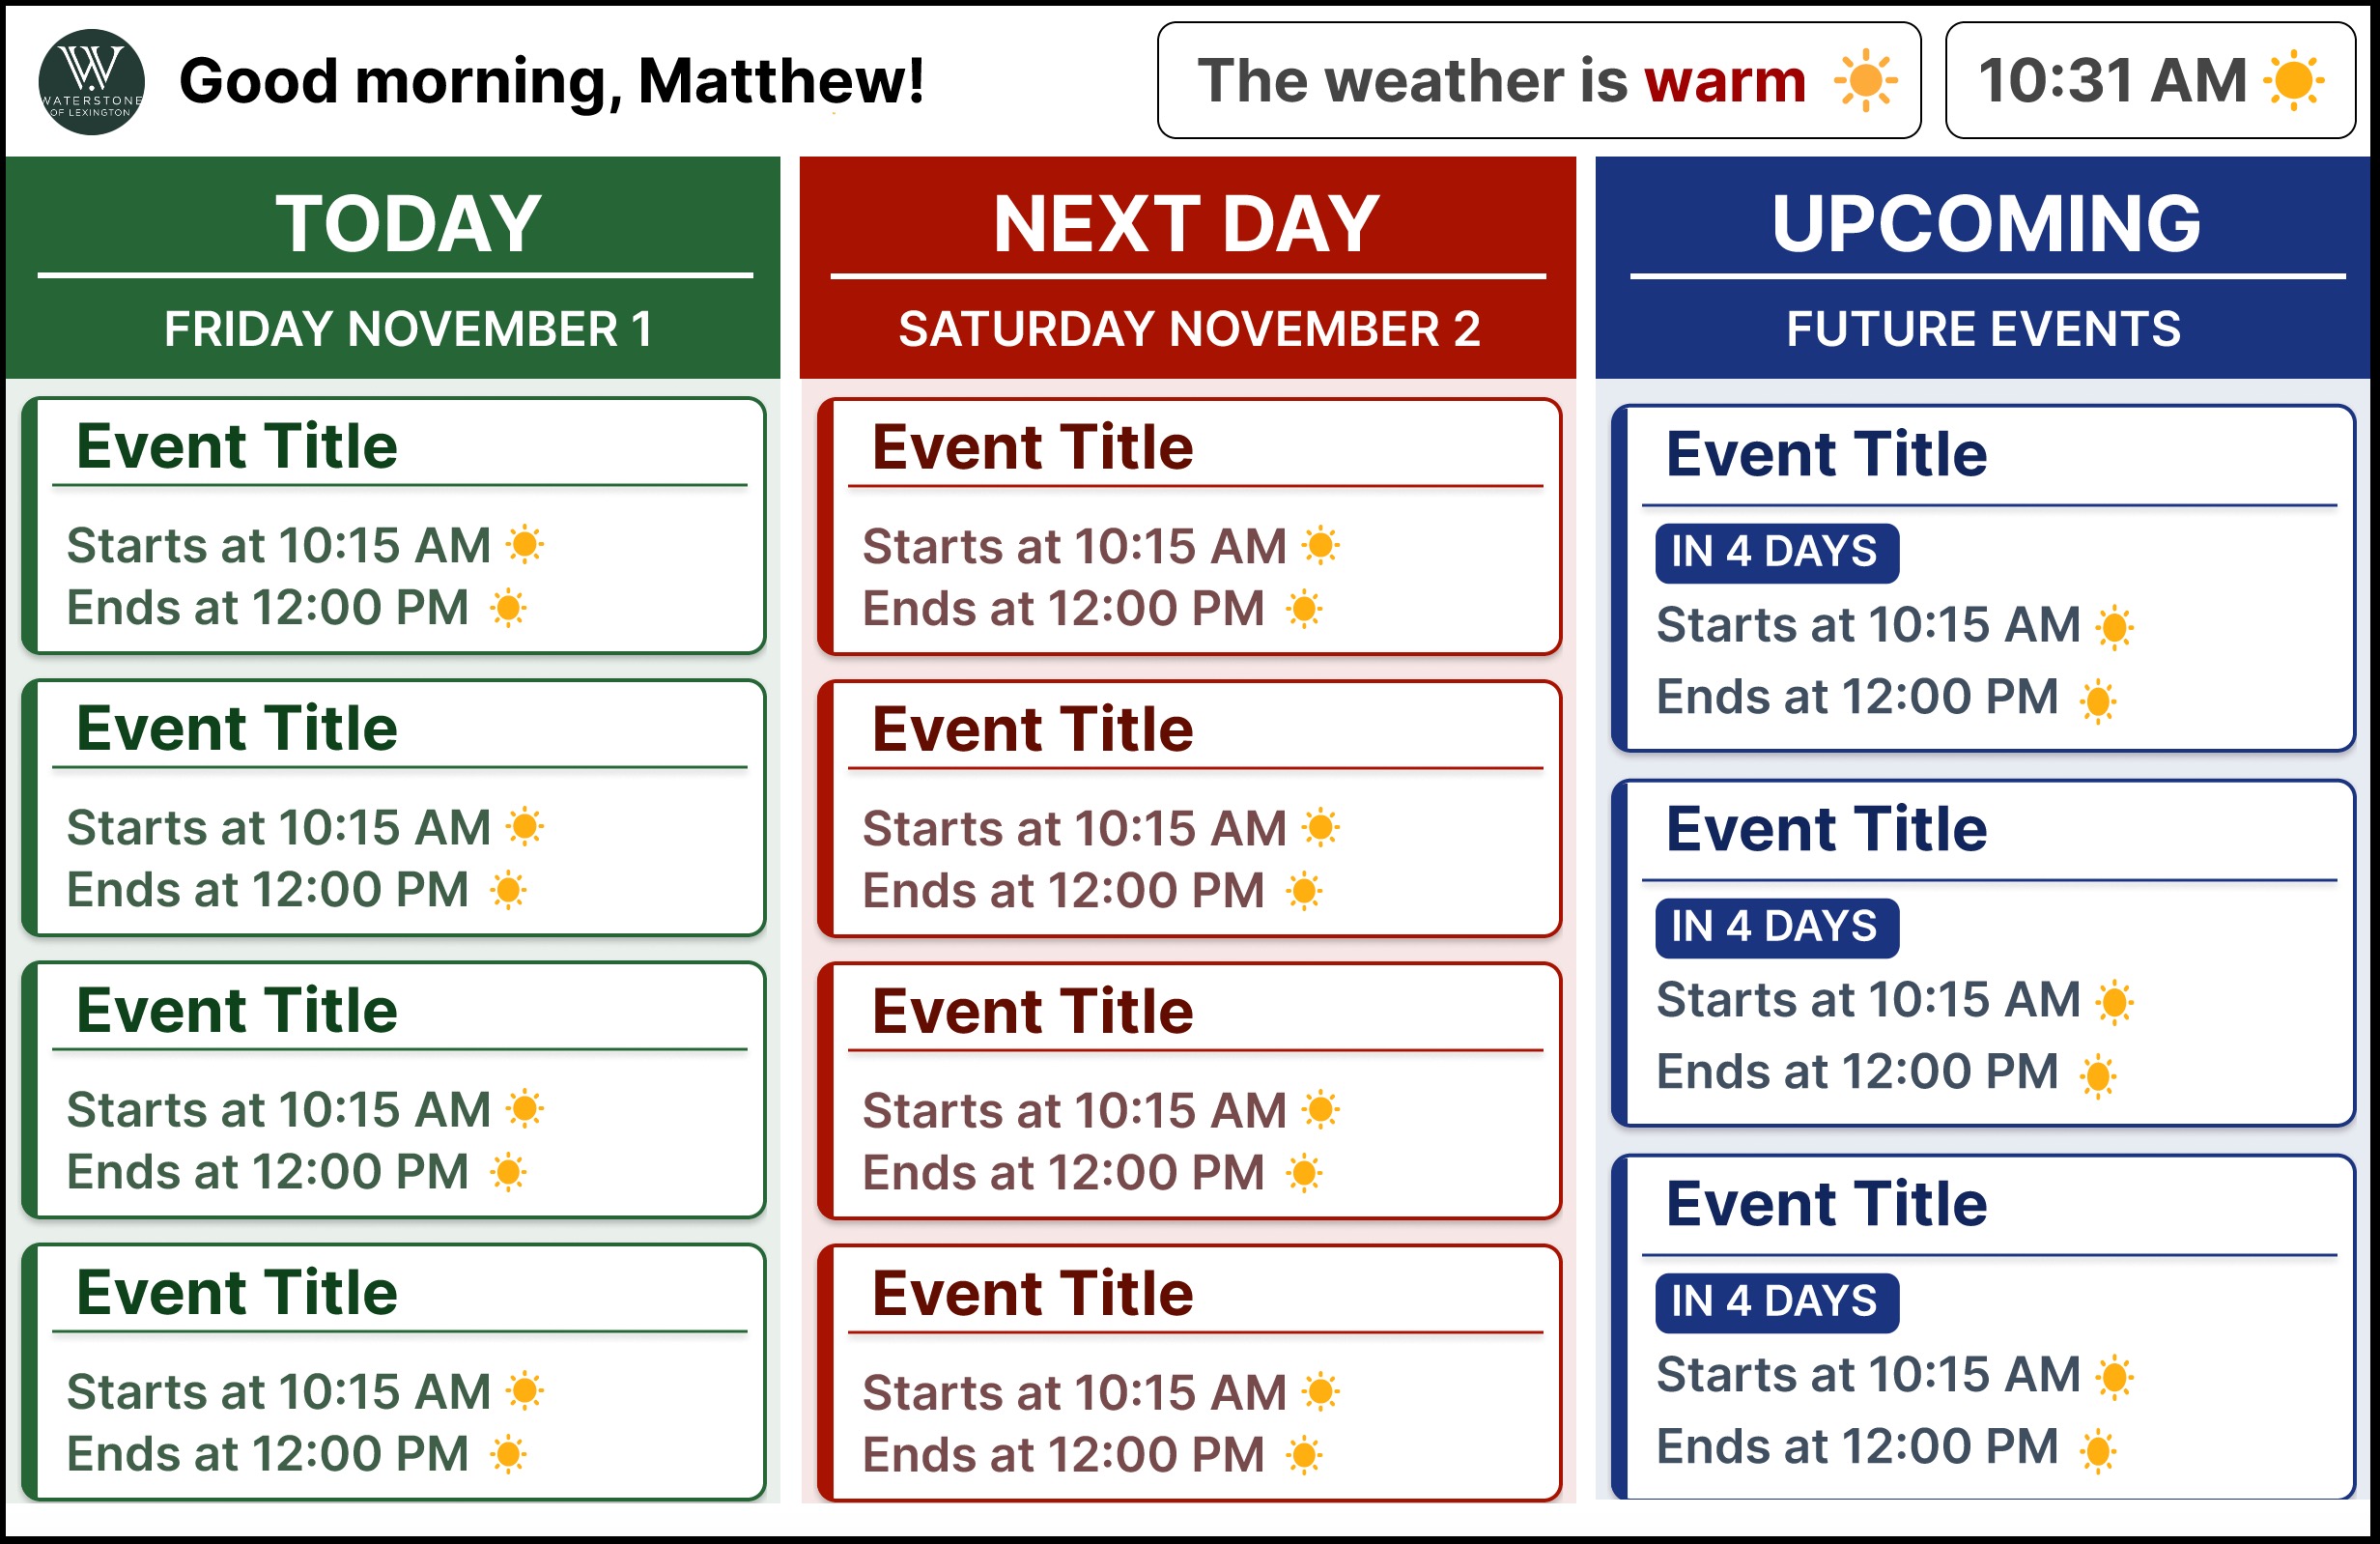
Task: Select the UPCOMING column header
Action: pos(1983,267)
